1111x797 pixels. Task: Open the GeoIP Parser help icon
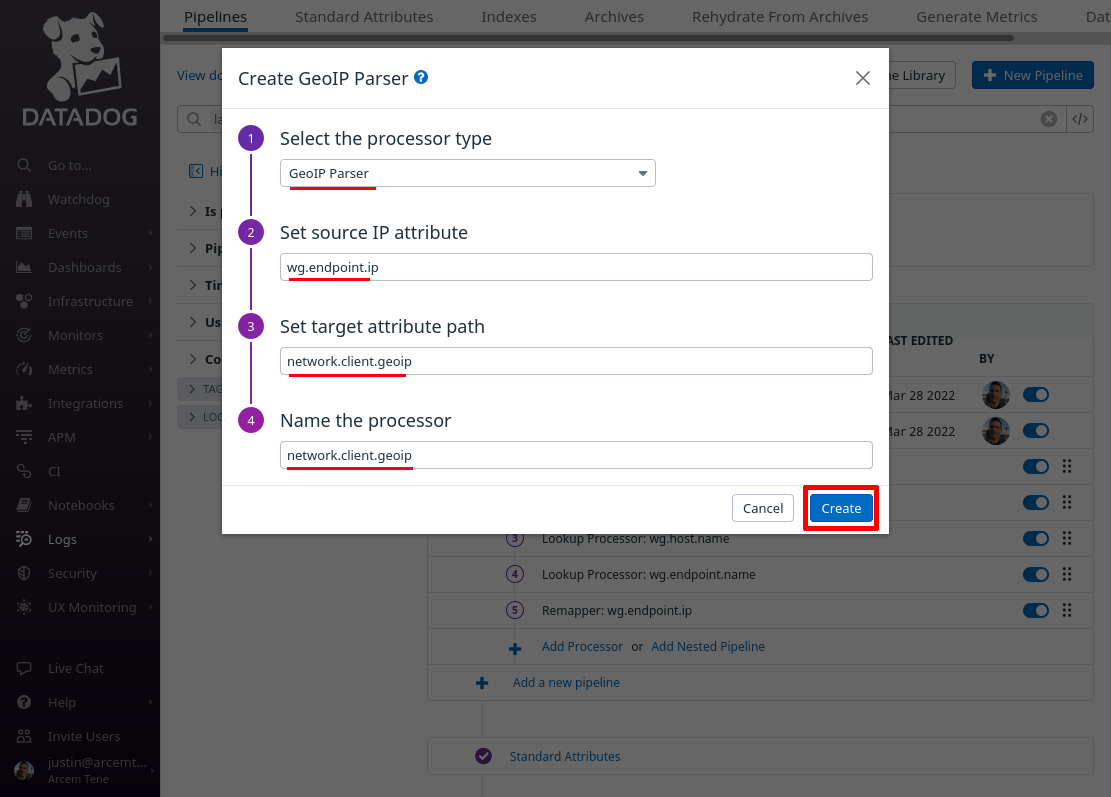coord(421,77)
